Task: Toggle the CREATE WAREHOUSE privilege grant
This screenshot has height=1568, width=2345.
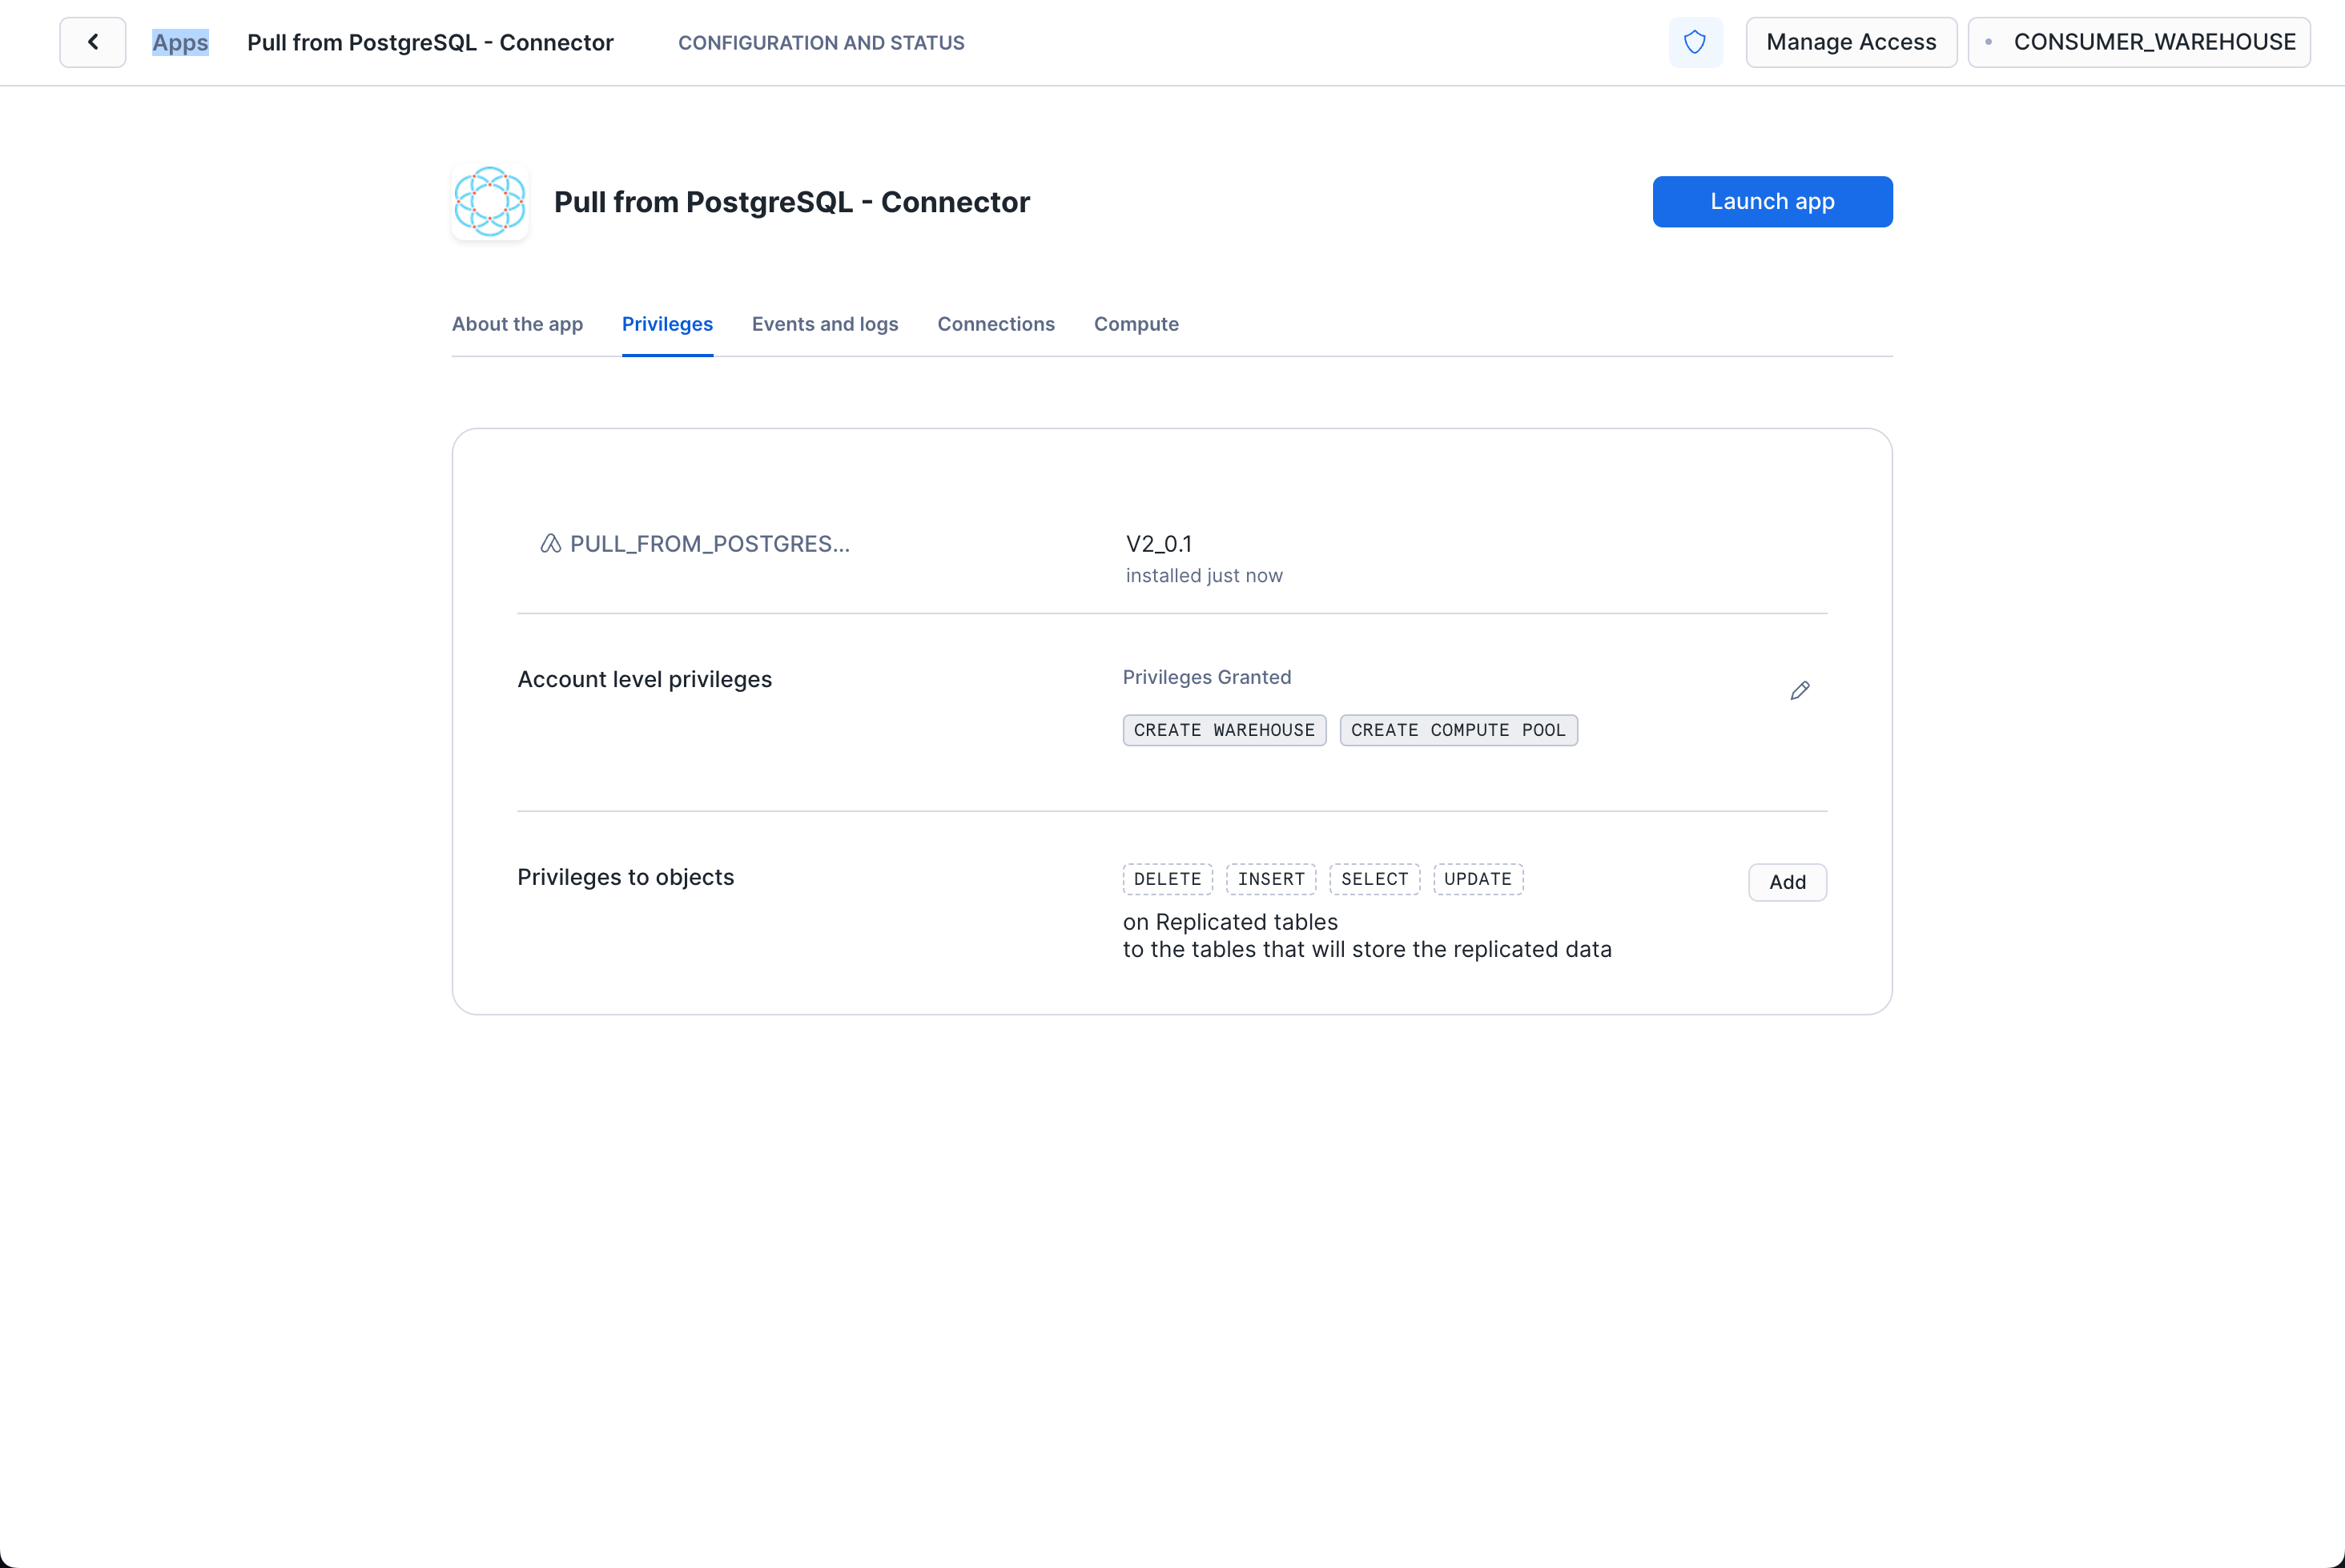Action: (1800, 688)
